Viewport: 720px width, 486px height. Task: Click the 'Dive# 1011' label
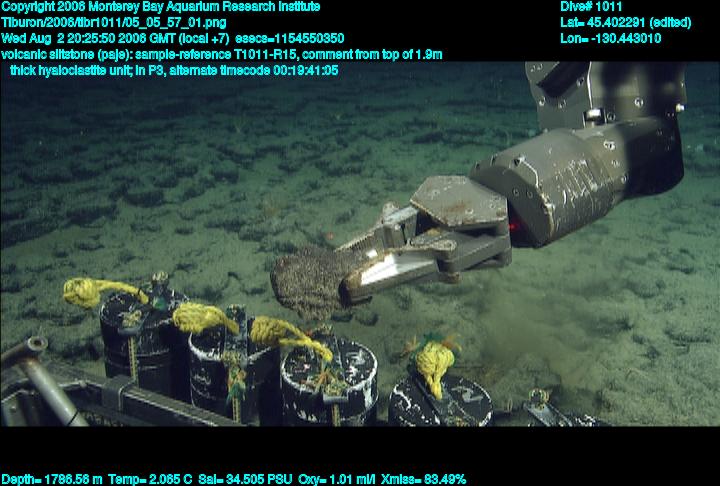(591, 7)
